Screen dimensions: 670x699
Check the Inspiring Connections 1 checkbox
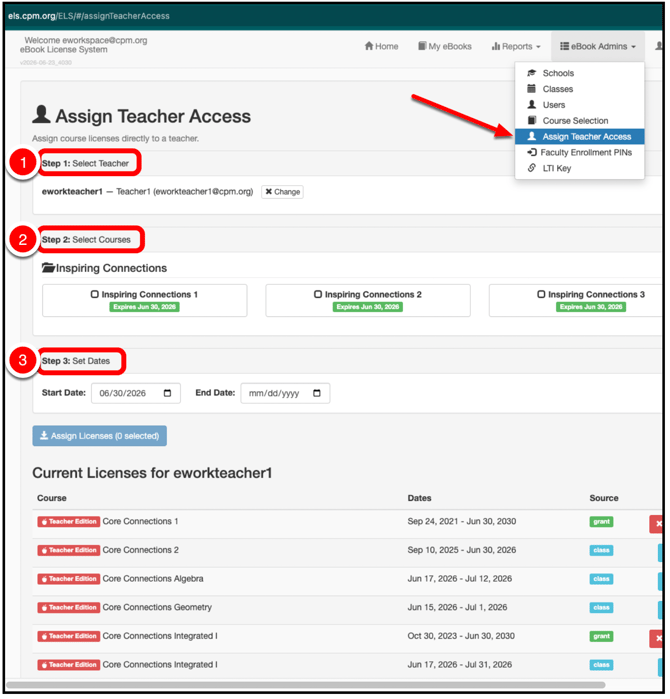click(x=95, y=296)
